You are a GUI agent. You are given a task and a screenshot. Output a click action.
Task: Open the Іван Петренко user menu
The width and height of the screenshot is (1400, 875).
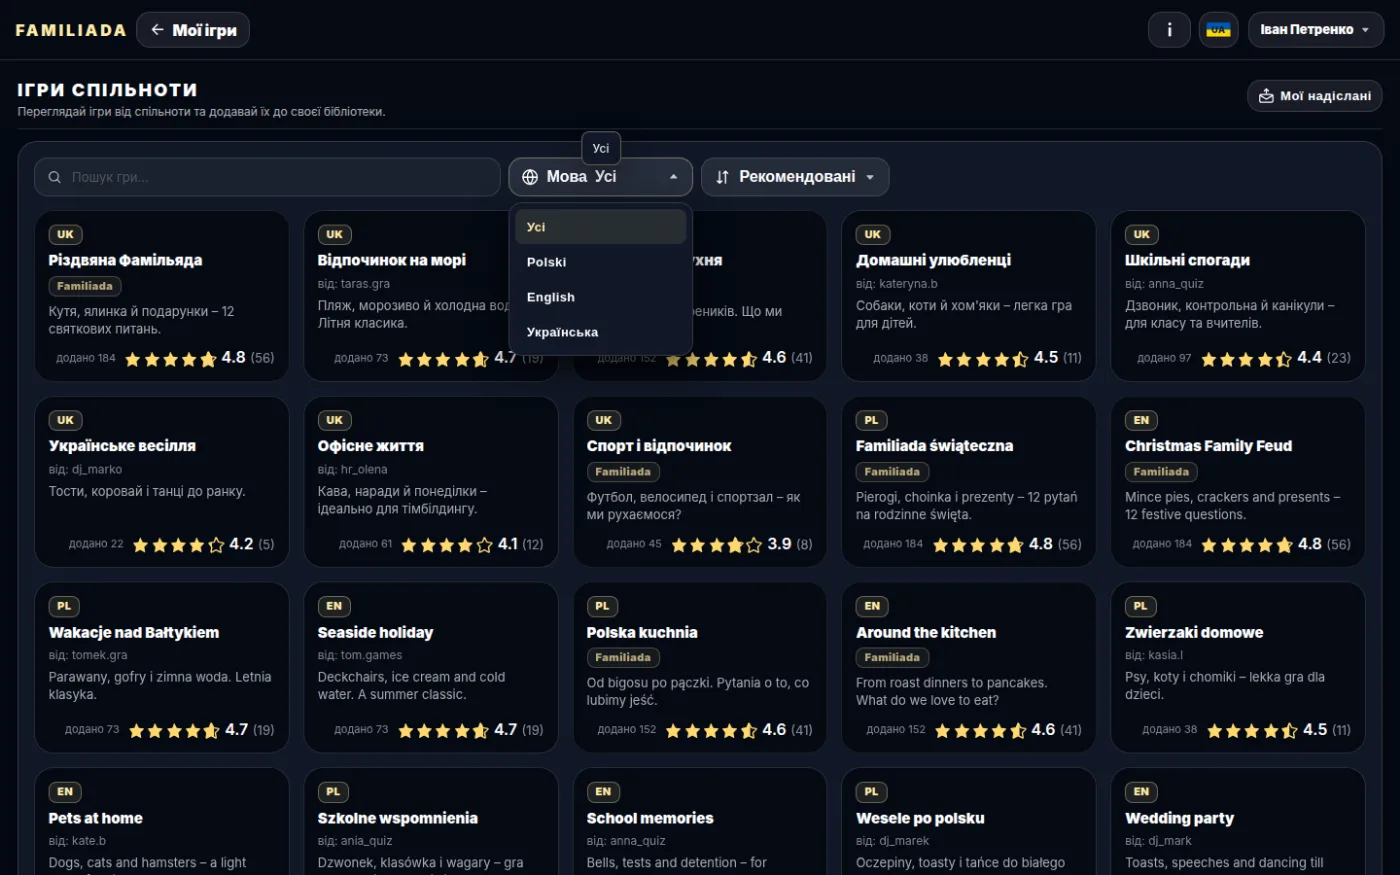click(1315, 30)
